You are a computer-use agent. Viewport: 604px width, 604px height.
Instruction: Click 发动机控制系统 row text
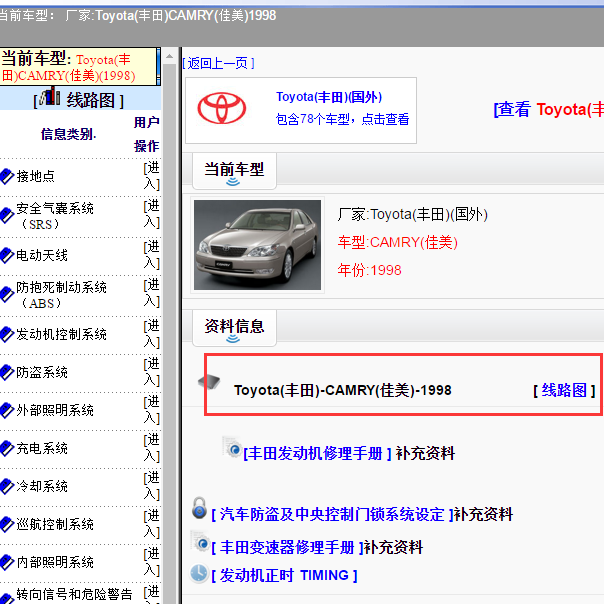pyautogui.click(x=61, y=334)
